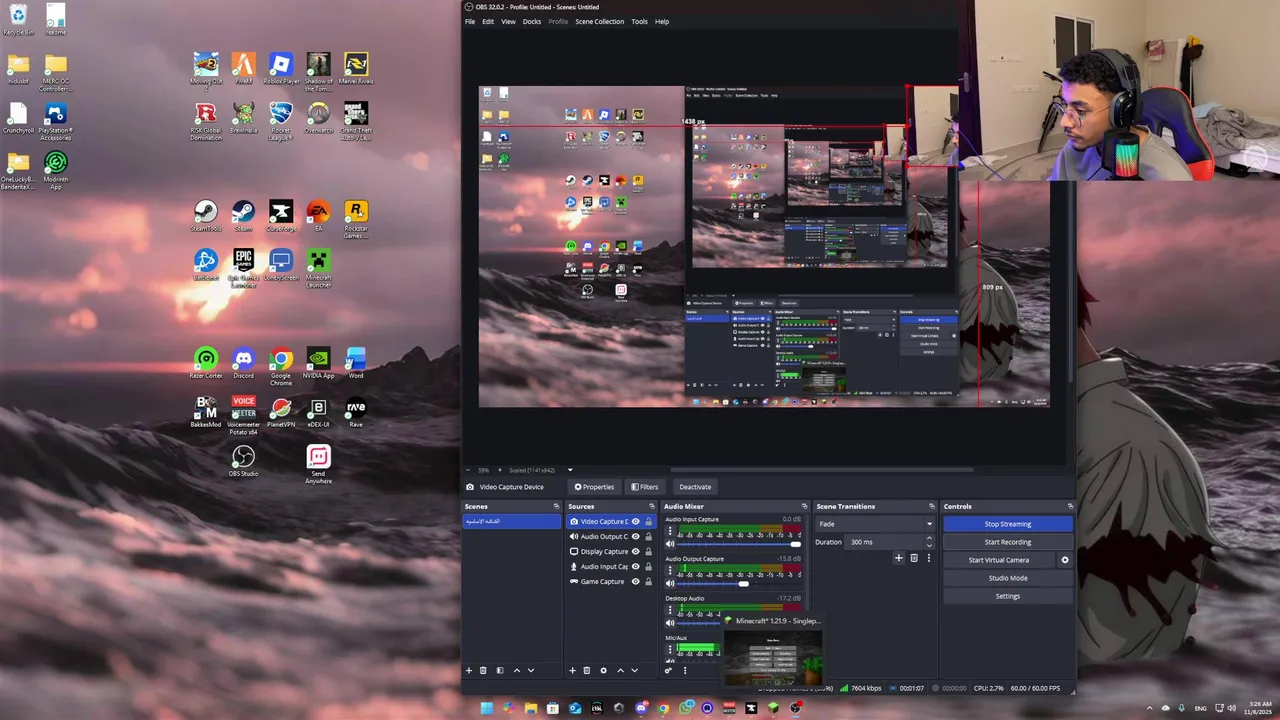Open options dots for Audio Input Capture channel
The width and height of the screenshot is (1280, 720).
670,531
